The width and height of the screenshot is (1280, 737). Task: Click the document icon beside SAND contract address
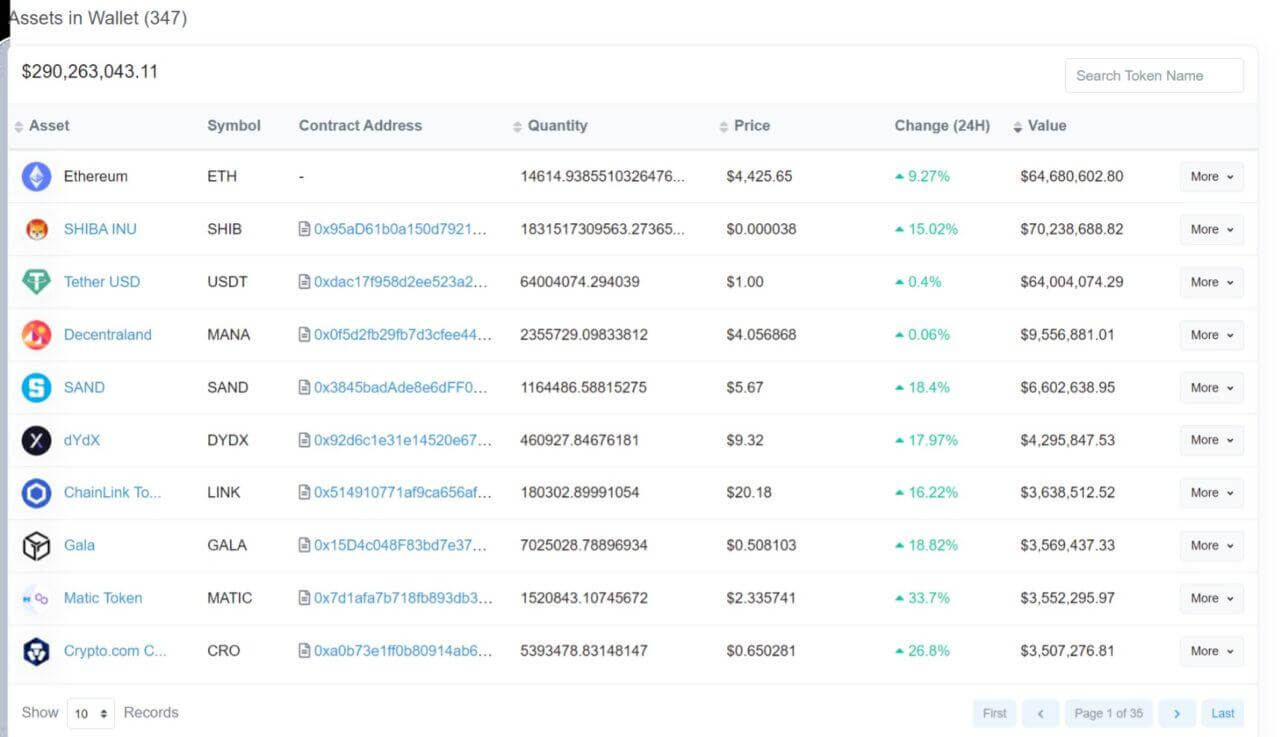[x=304, y=387]
